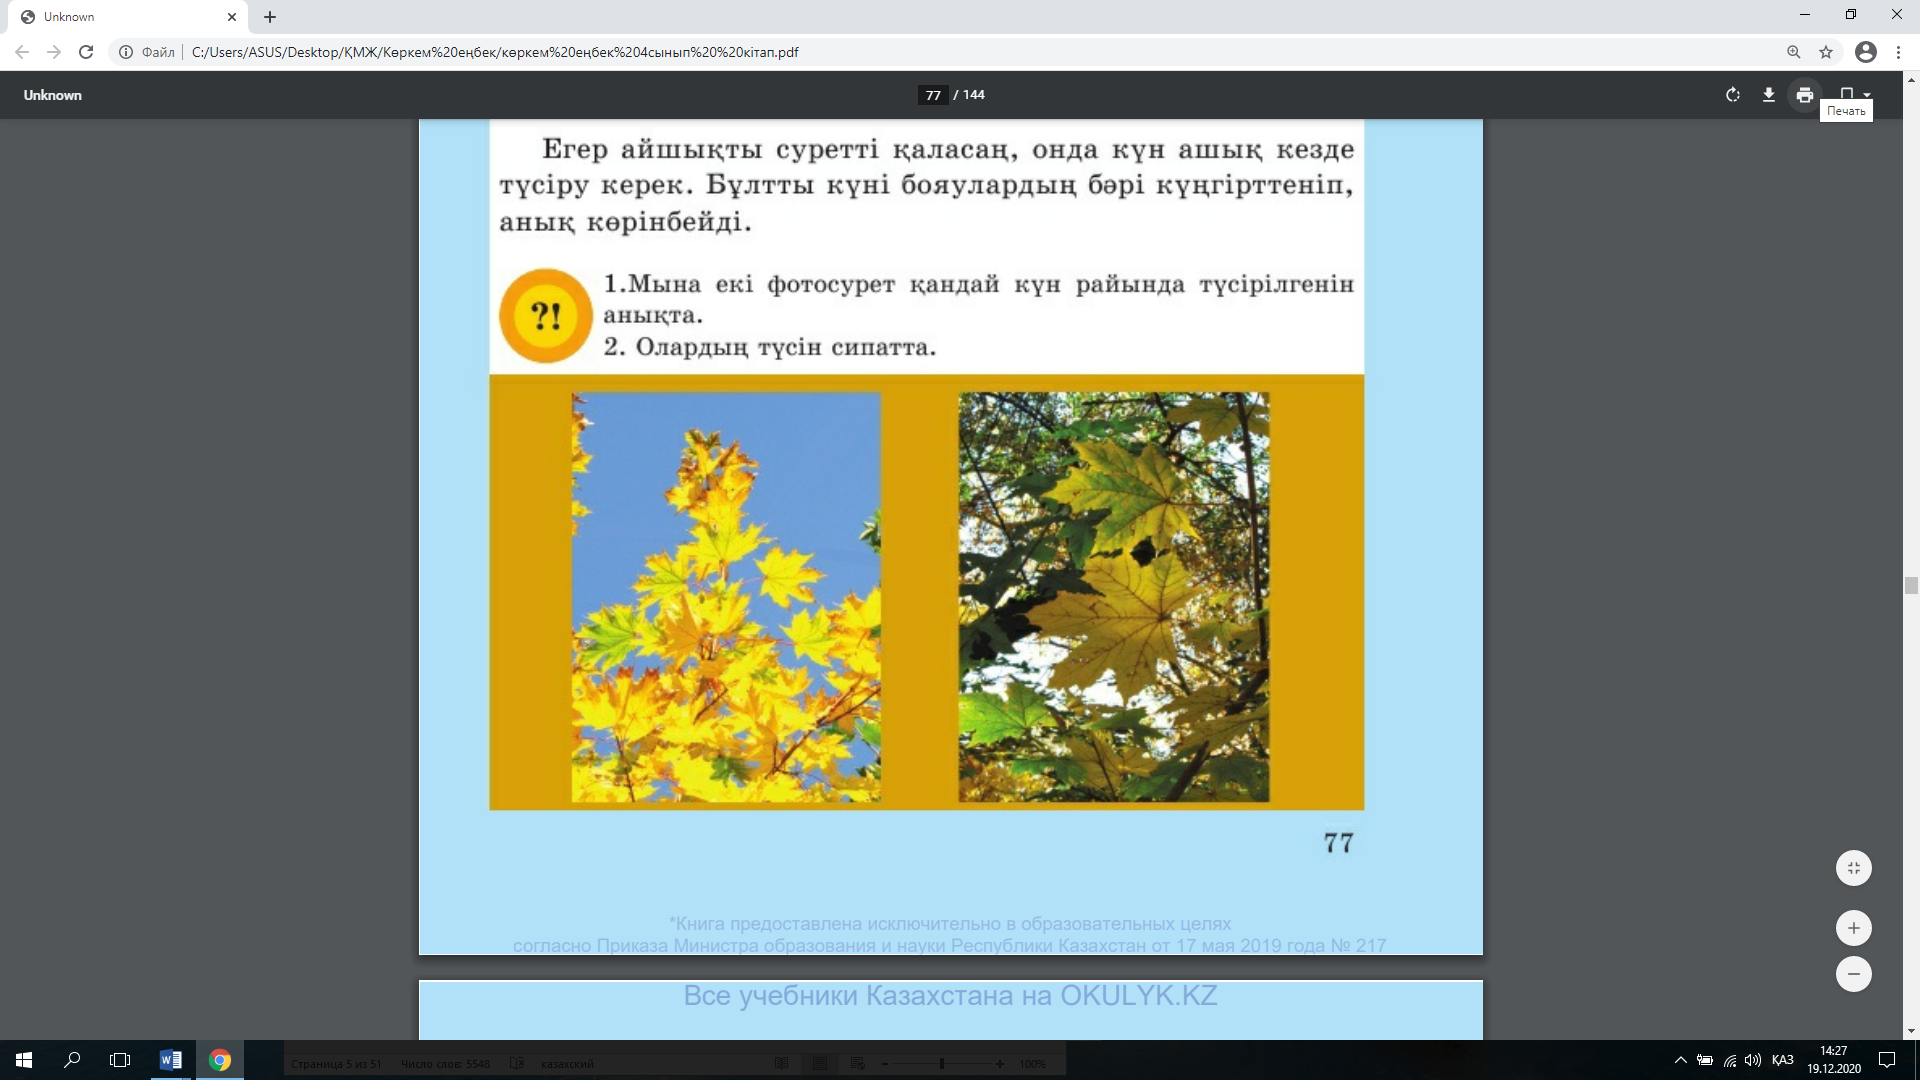1920x1080 pixels.
Task: Print the PDF document
Action: click(1804, 95)
